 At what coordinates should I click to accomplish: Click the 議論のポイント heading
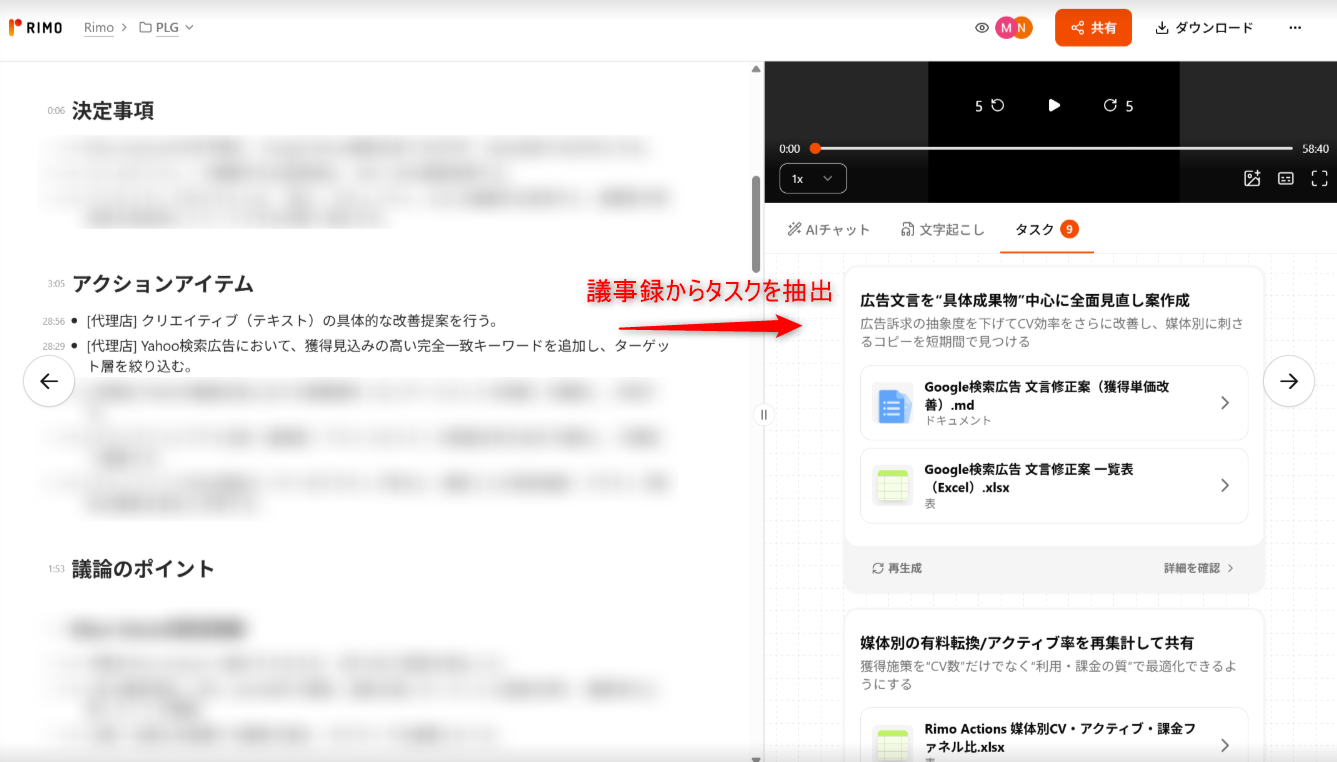pos(143,569)
